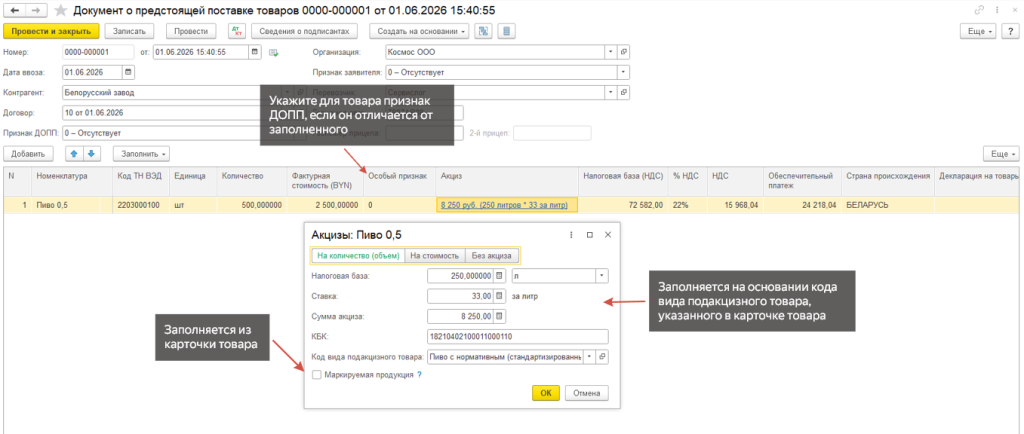Open calculator for Ставка field

coord(500,296)
